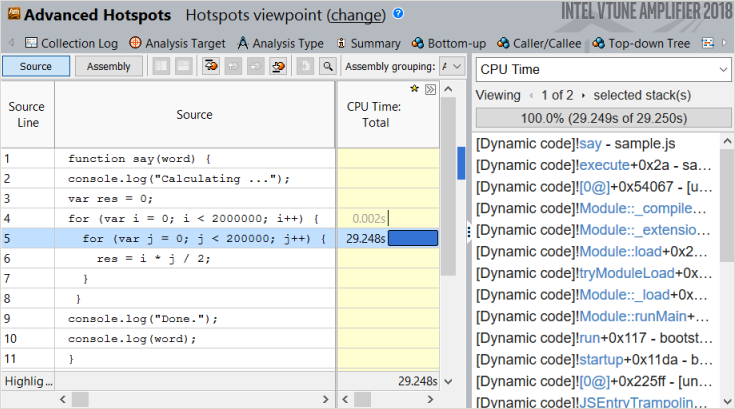Click the last hotspot navigation icon
This screenshot has height=409, width=735.
(280, 67)
